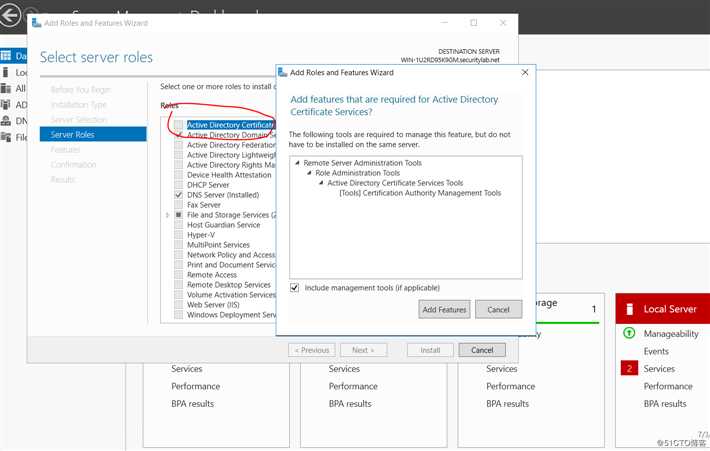Click the Server Manager back arrow icon
Image resolution: width=710 pixels, height=451 pixels.
(10, 15)
